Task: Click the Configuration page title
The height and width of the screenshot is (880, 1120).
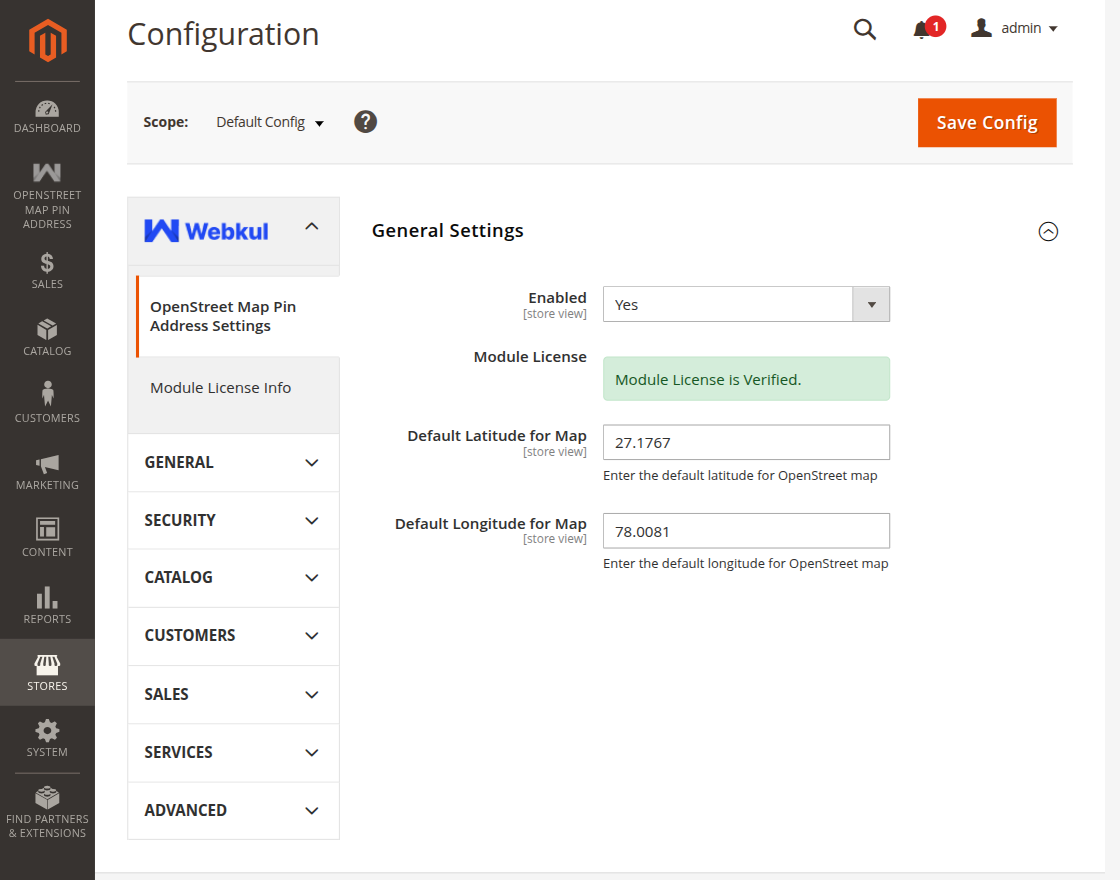Action: 223,34
